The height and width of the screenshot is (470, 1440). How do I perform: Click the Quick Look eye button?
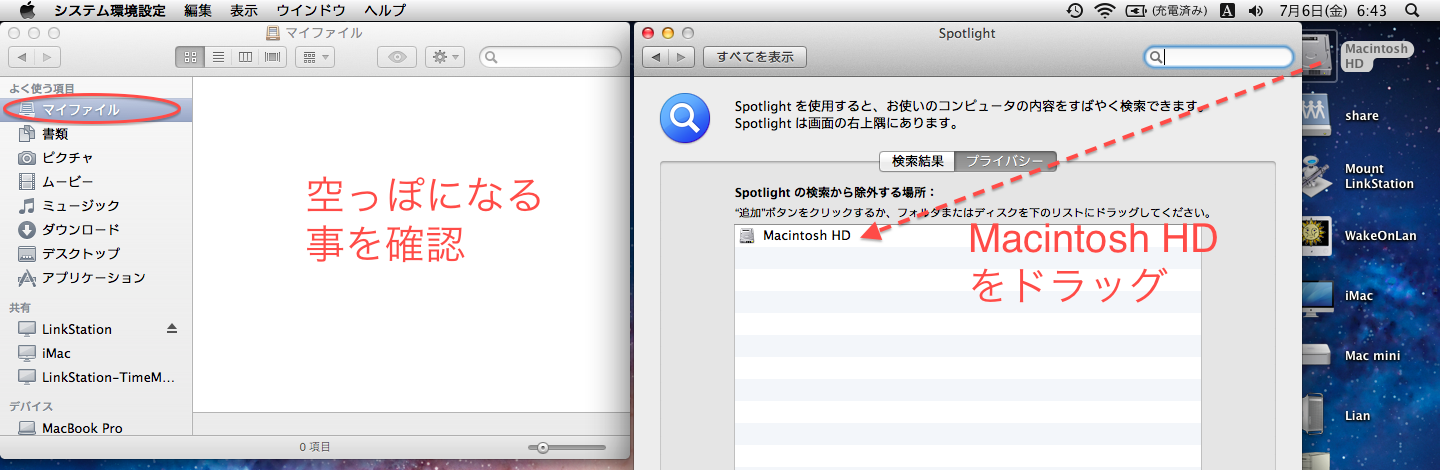coord(397,57)
